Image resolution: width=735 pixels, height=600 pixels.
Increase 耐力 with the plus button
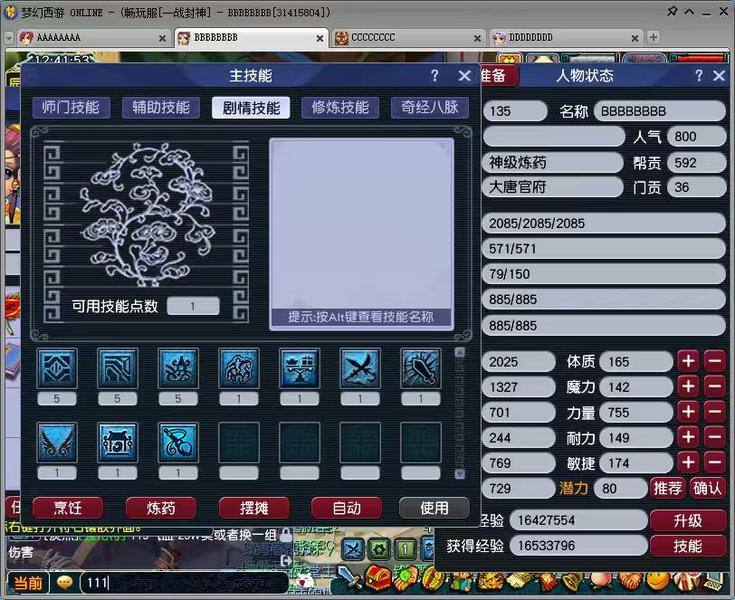click(688, 437)
